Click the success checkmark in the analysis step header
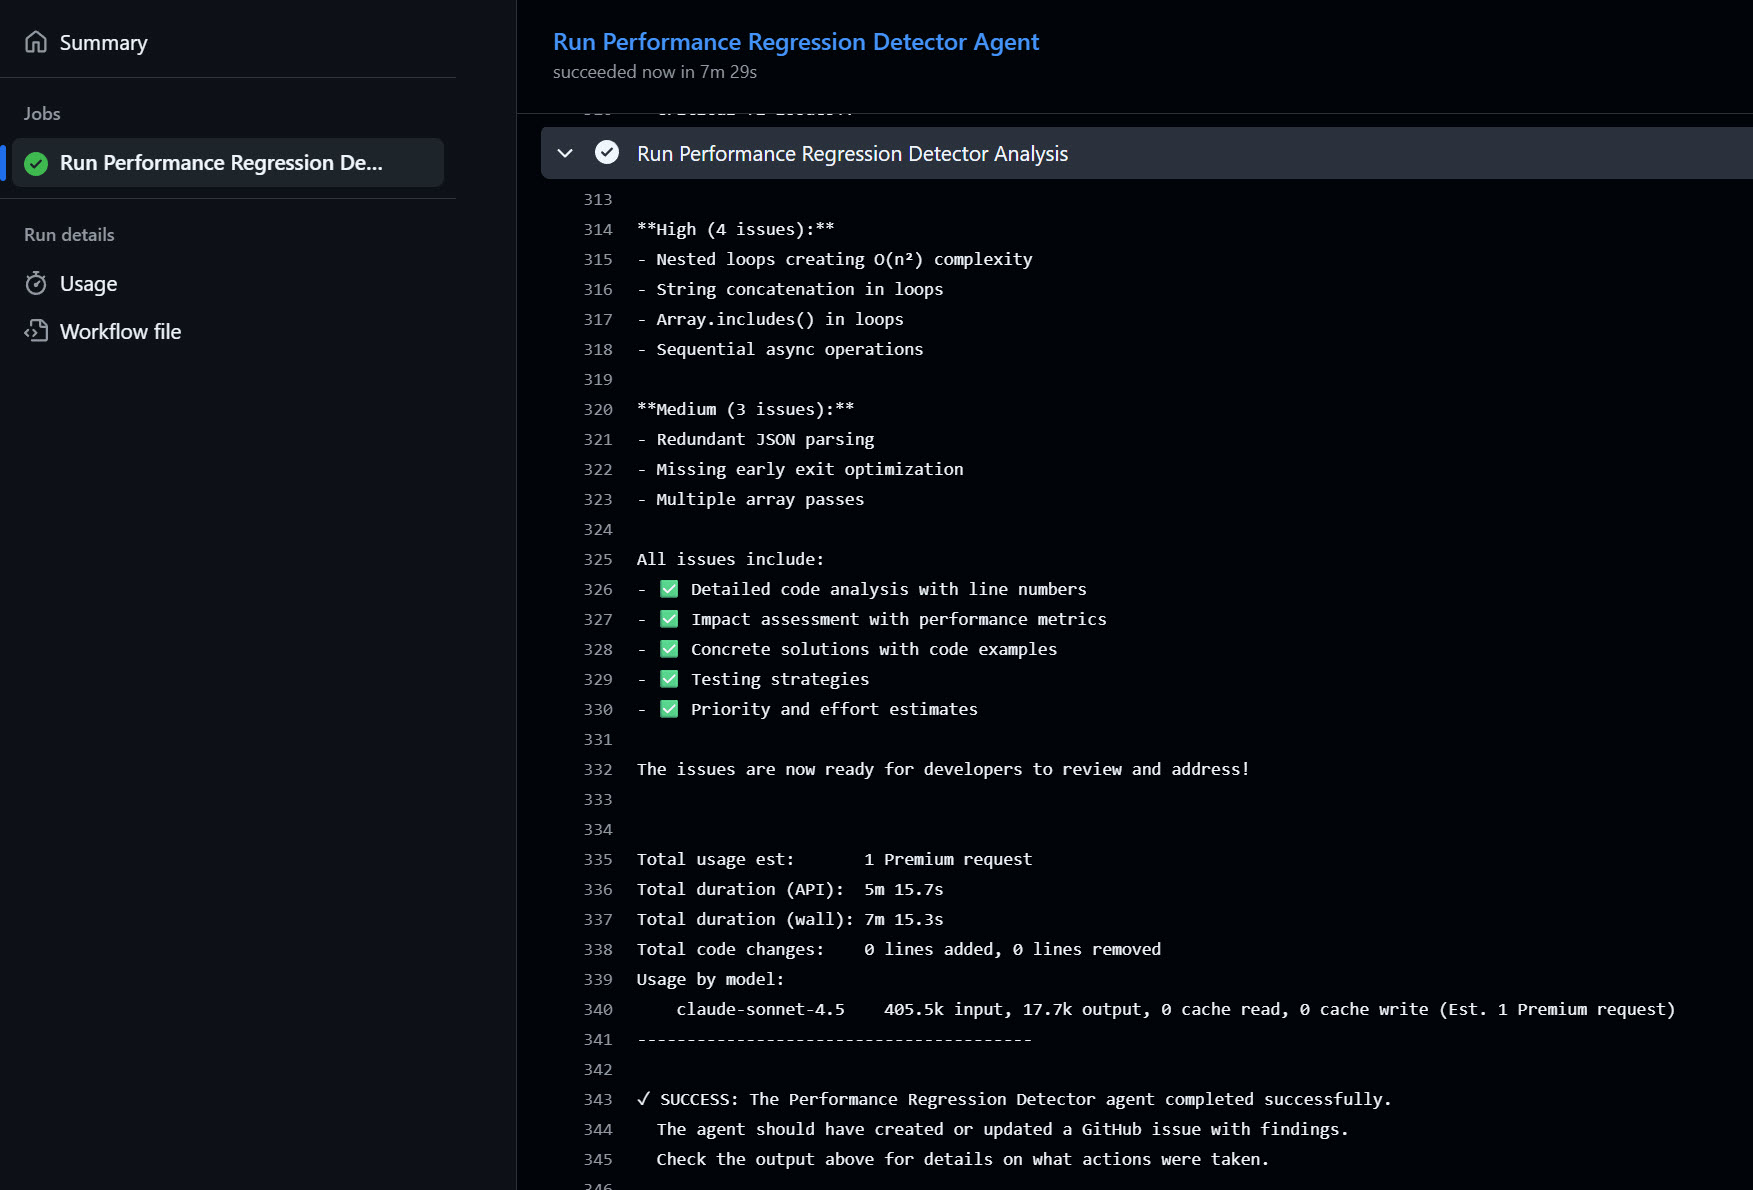The image size is (1753, 1190). [607, 153]
